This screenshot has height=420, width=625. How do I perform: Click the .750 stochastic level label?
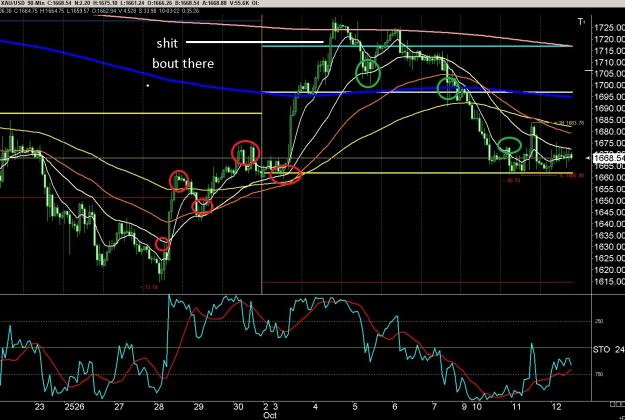[599, 374]
